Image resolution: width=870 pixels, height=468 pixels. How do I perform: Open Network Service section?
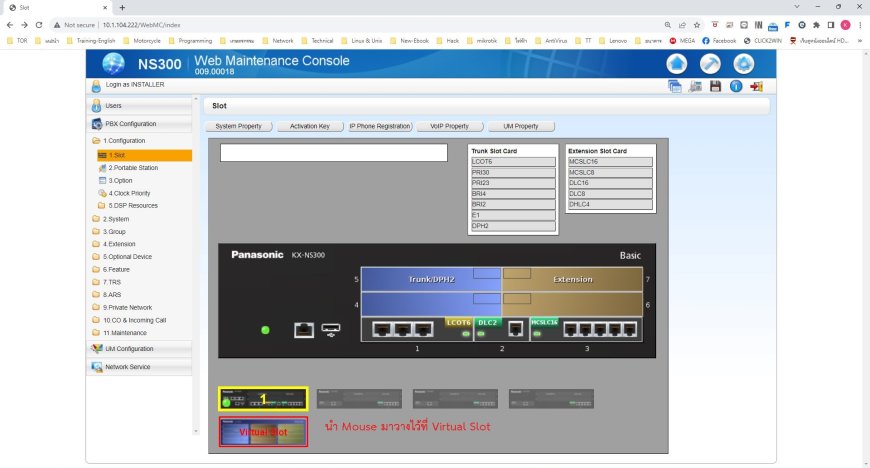[140, 367]
